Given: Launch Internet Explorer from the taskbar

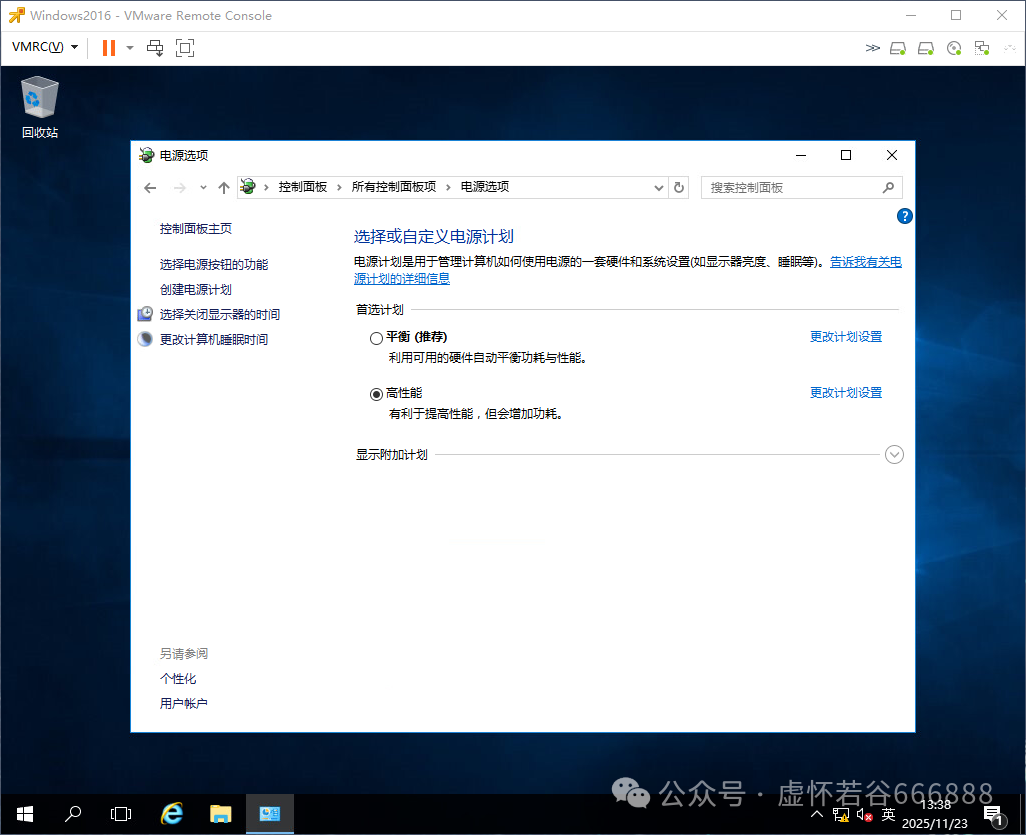Looking at the screenshot, I should pos(171,814).
